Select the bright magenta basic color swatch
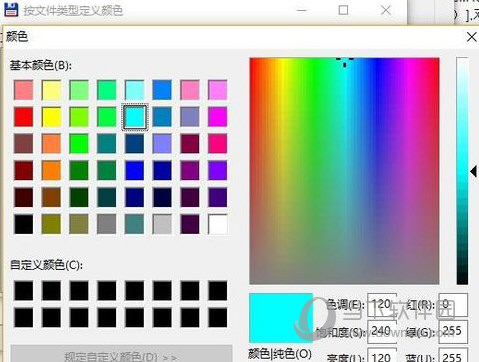This screenshot has height=362, width=479. 218,117
